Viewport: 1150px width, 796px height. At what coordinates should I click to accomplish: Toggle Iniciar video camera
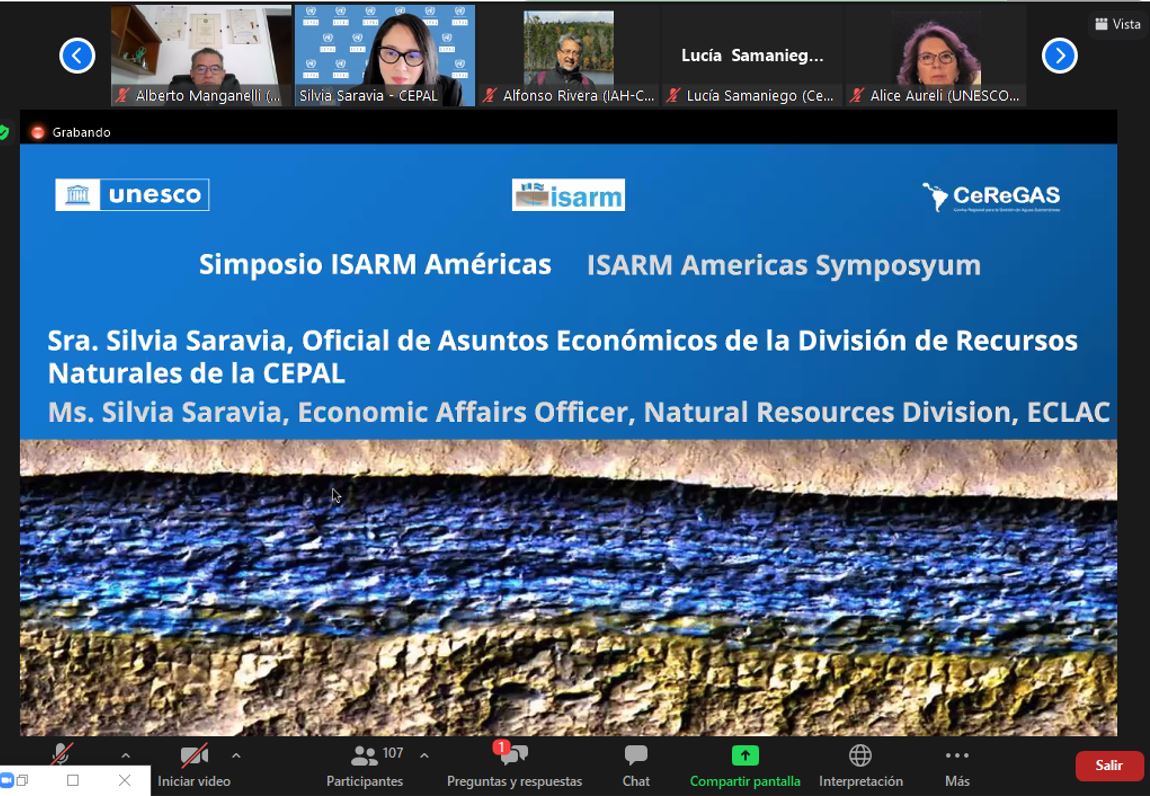click(194, 766)
